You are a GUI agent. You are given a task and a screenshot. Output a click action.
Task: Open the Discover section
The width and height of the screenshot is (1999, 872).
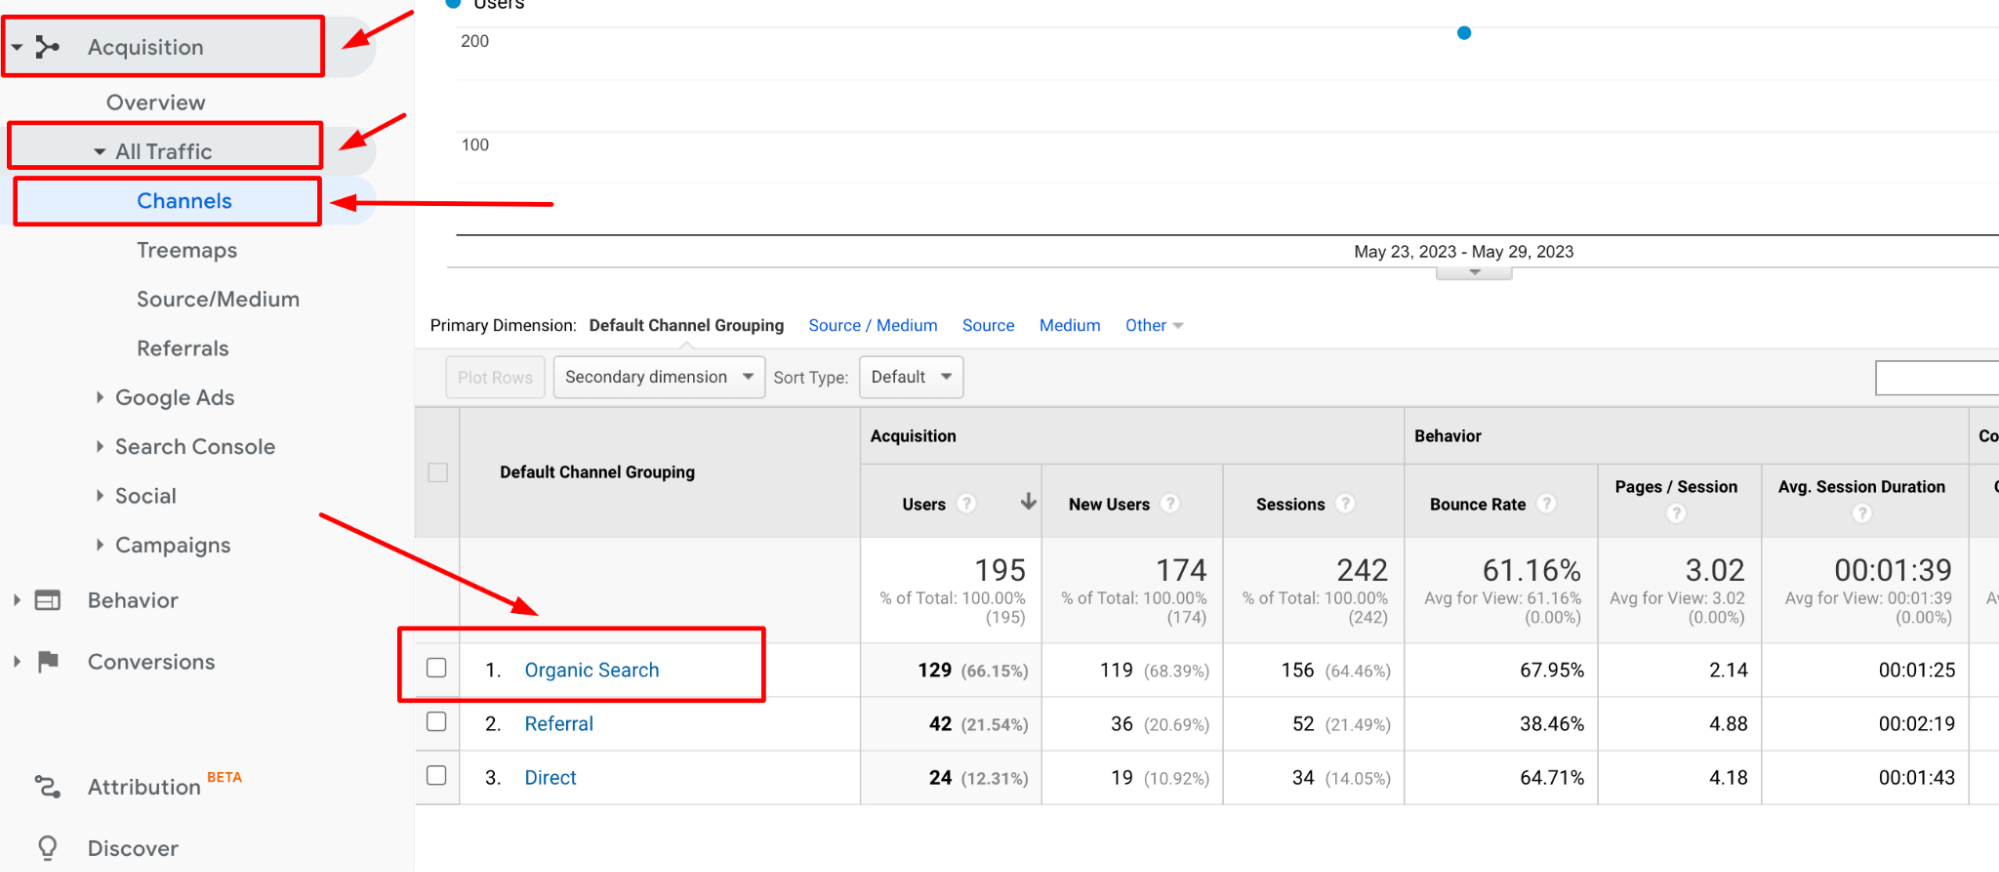click(x=133, y=848)
